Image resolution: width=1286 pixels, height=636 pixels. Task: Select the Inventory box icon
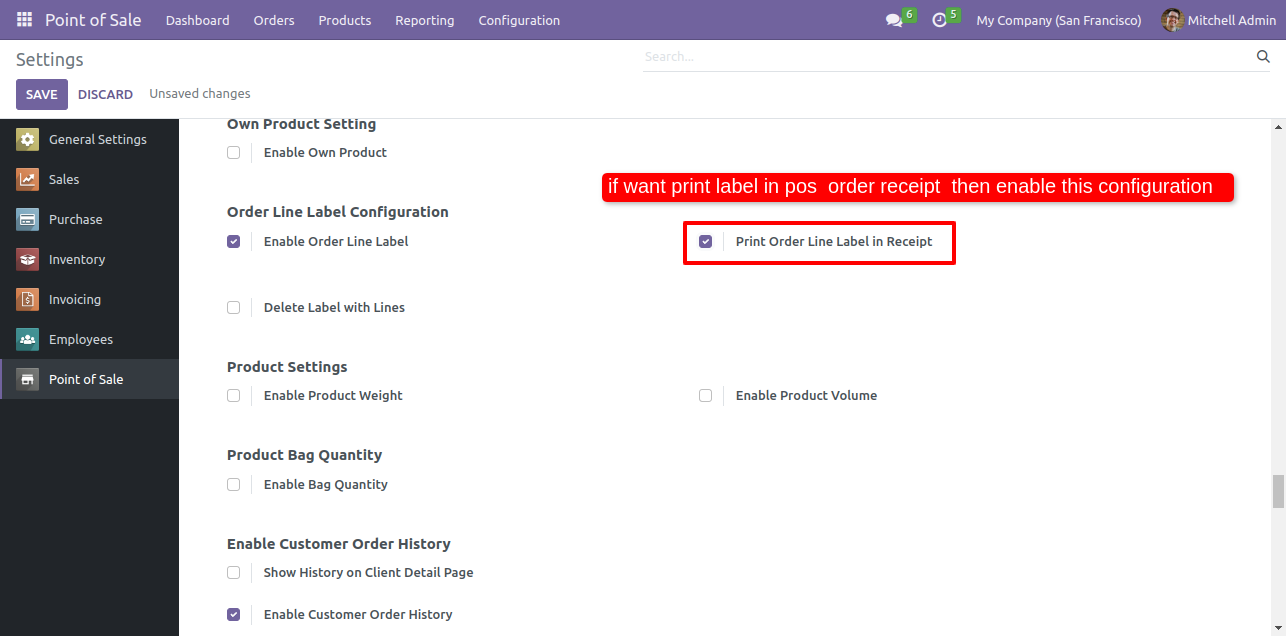[28, 260]
